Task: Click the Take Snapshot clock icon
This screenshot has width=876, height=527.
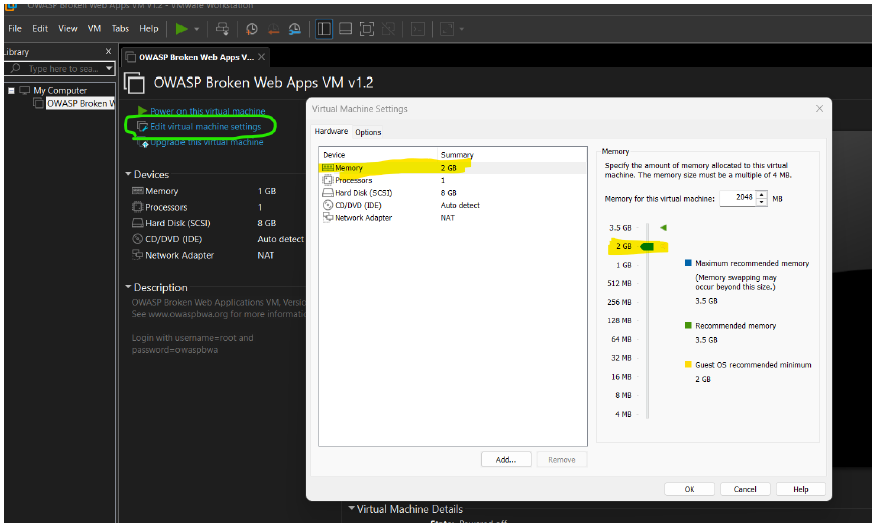Action: pyautogui.click(x=252, y=29)
